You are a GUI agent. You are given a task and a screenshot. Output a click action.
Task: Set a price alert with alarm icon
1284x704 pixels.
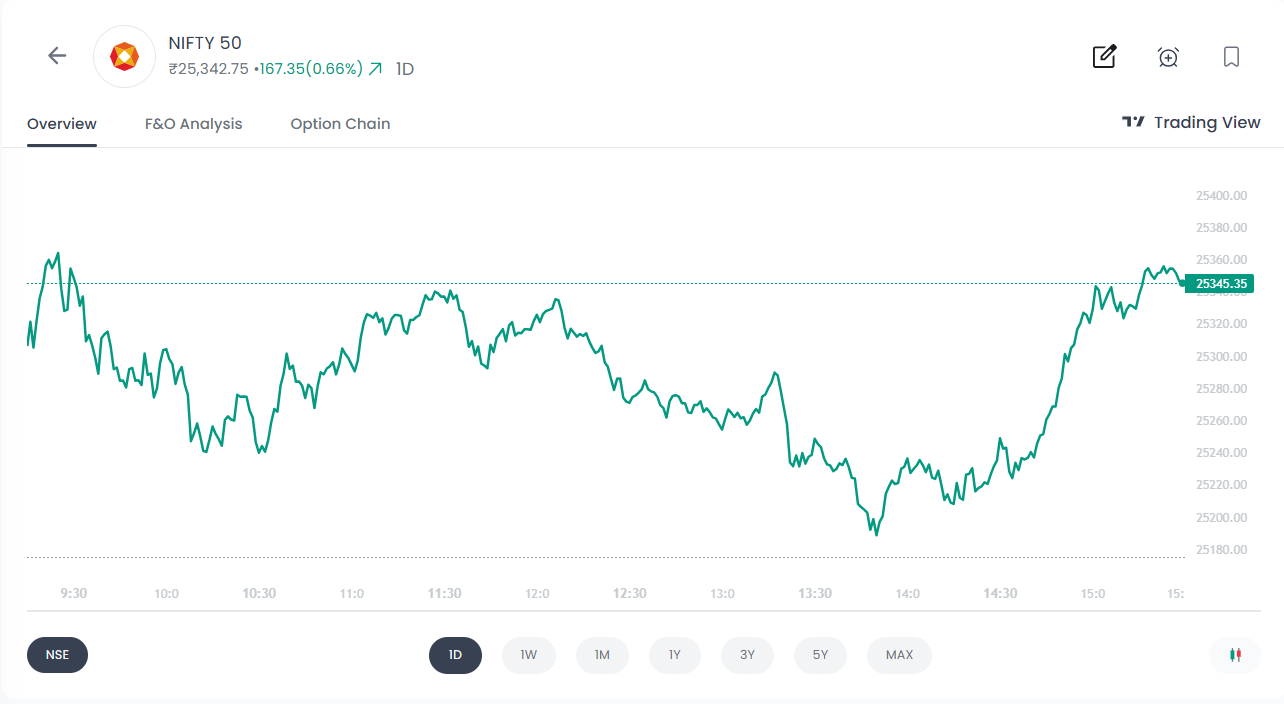point(1168,57)
